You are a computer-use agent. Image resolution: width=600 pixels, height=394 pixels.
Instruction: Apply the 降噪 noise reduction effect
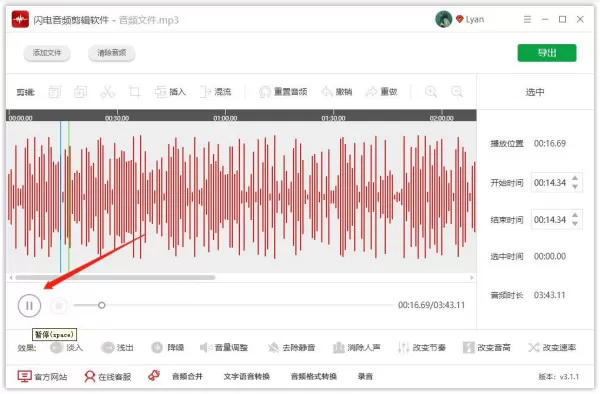point(168,347)
